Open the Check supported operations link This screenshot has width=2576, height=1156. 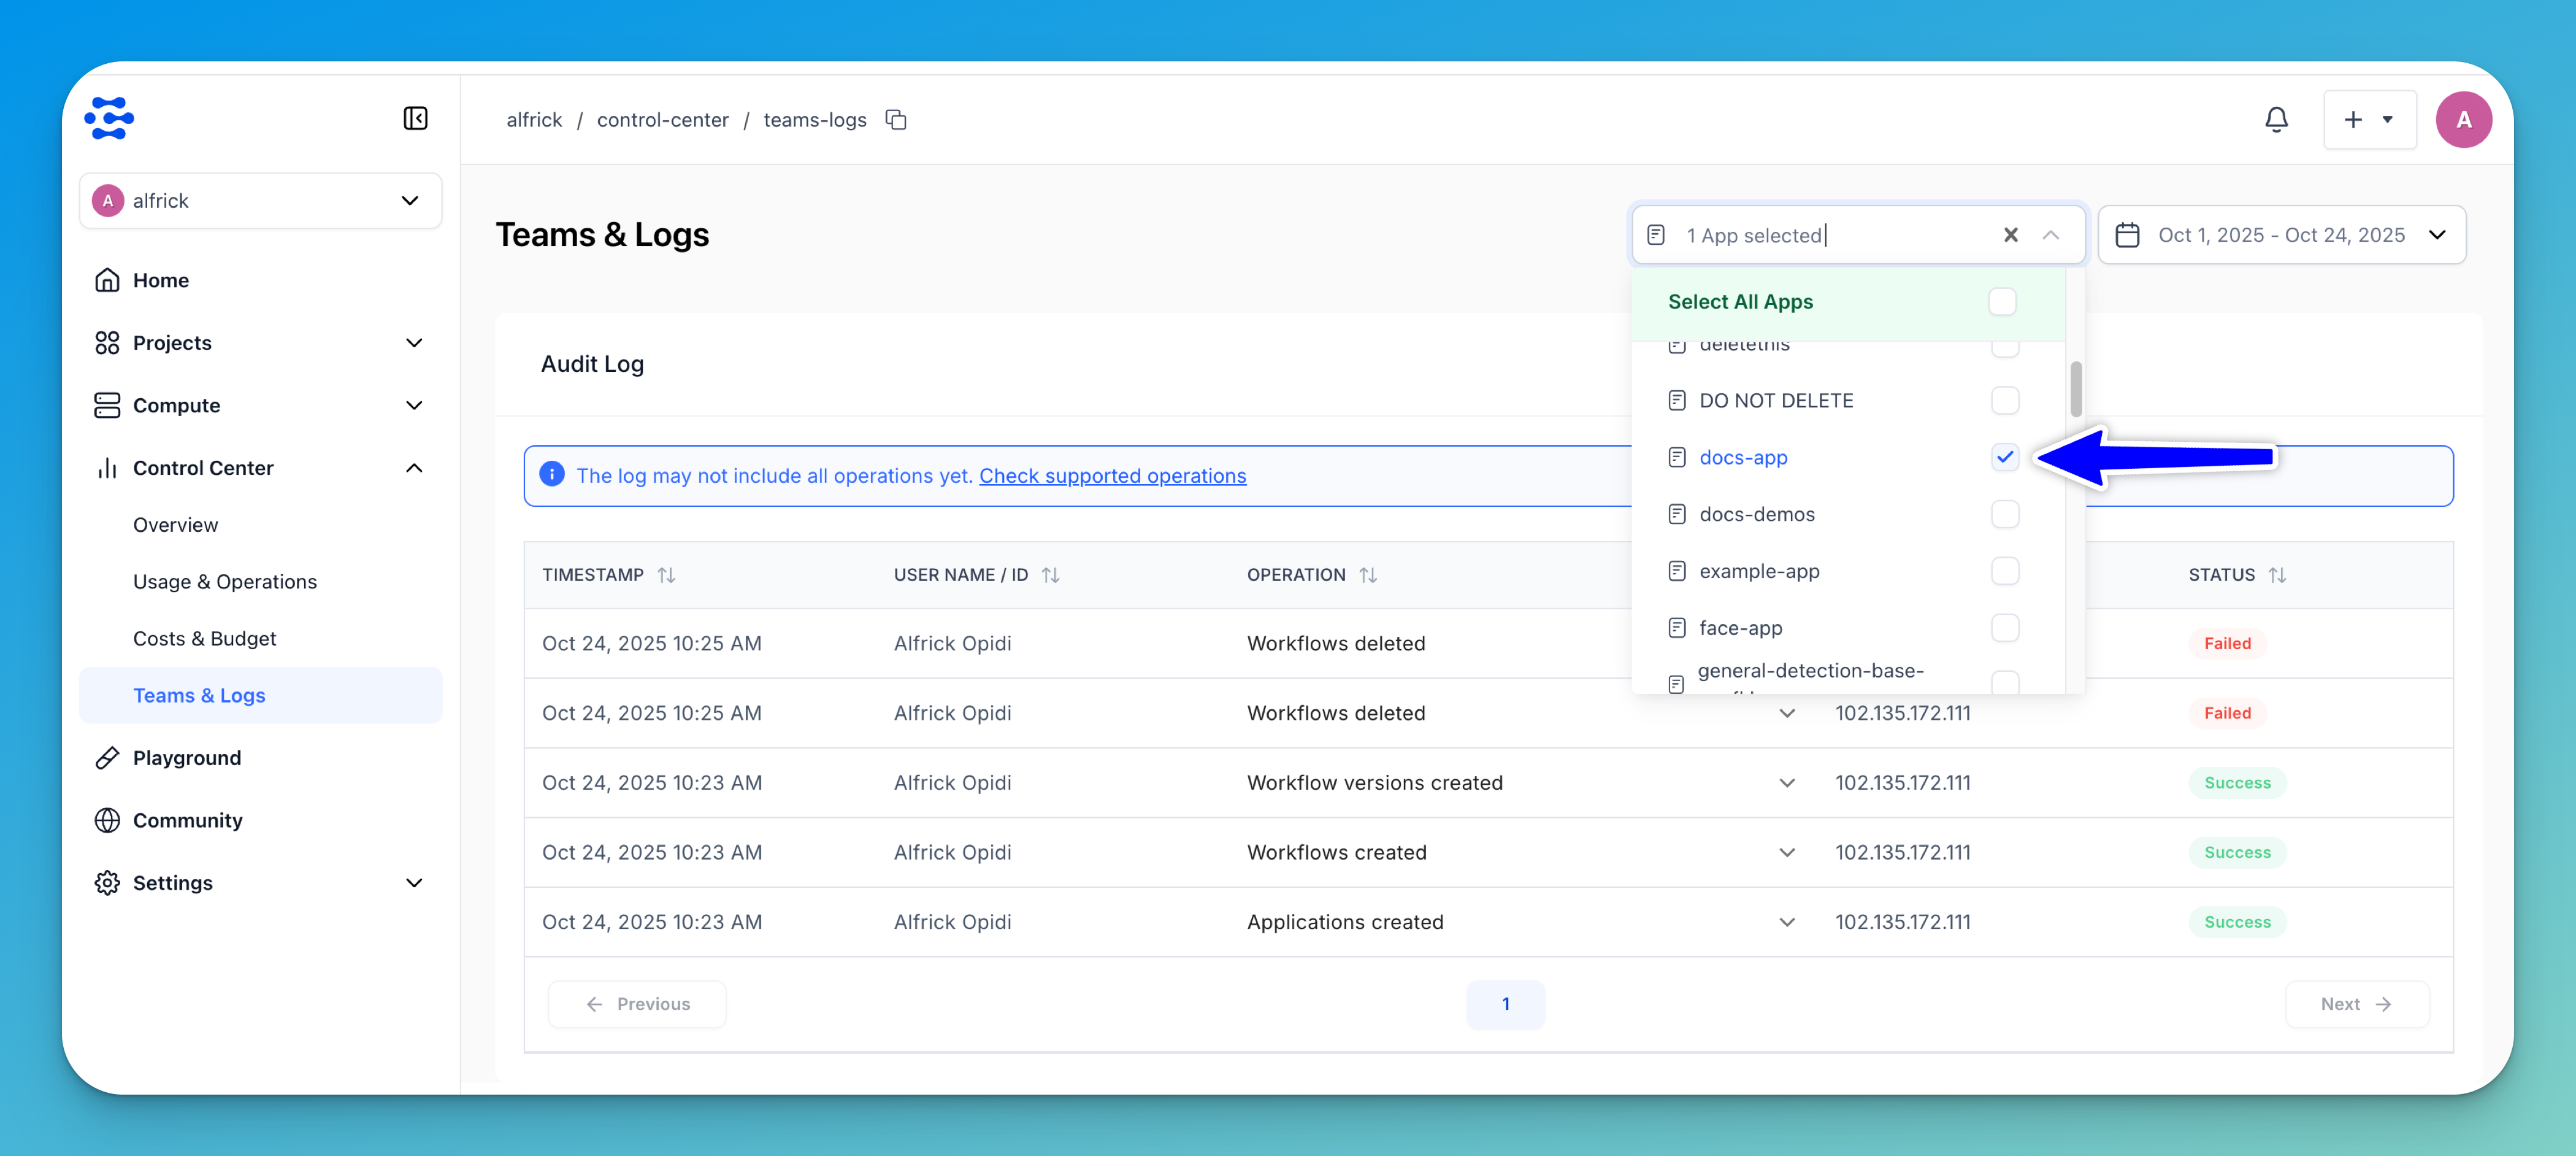(x=1112, y=476)
